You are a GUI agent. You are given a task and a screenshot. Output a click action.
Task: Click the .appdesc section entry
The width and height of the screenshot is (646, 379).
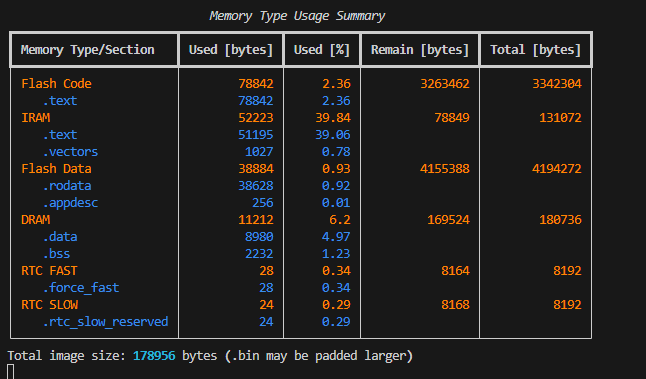tap(70, 203)
